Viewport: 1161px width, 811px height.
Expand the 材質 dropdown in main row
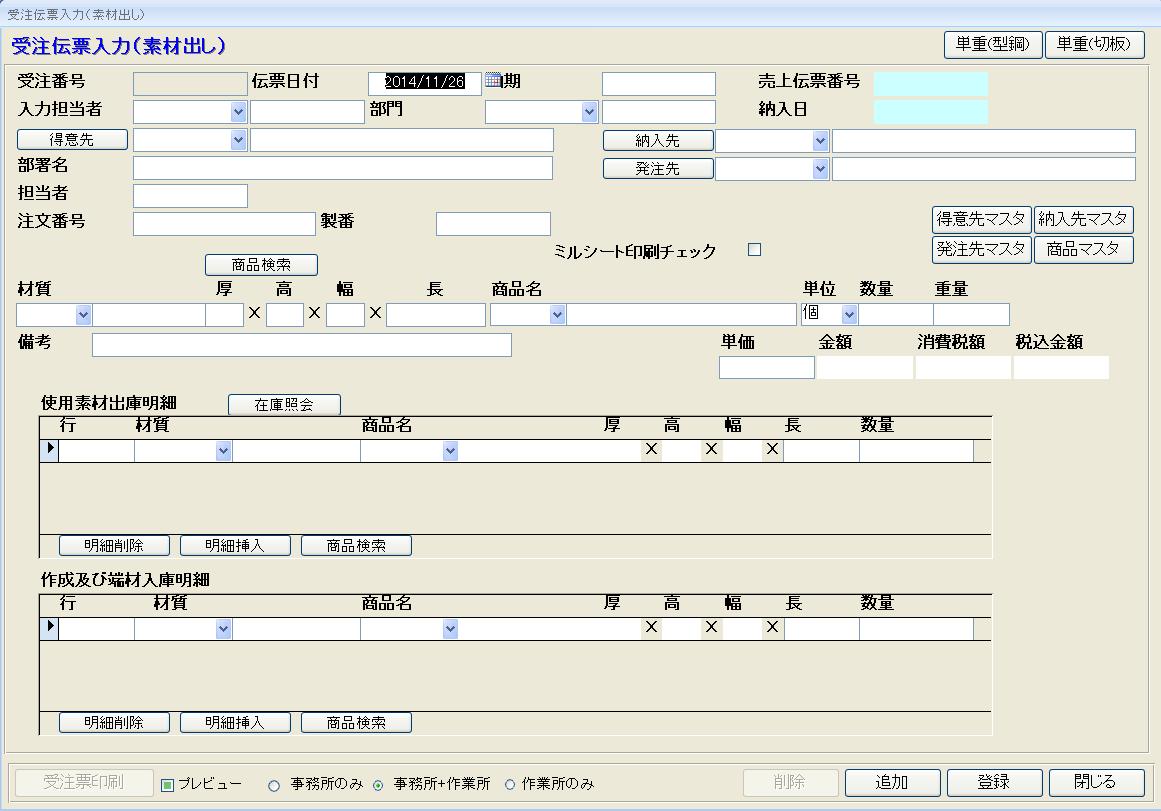point(83,315)
